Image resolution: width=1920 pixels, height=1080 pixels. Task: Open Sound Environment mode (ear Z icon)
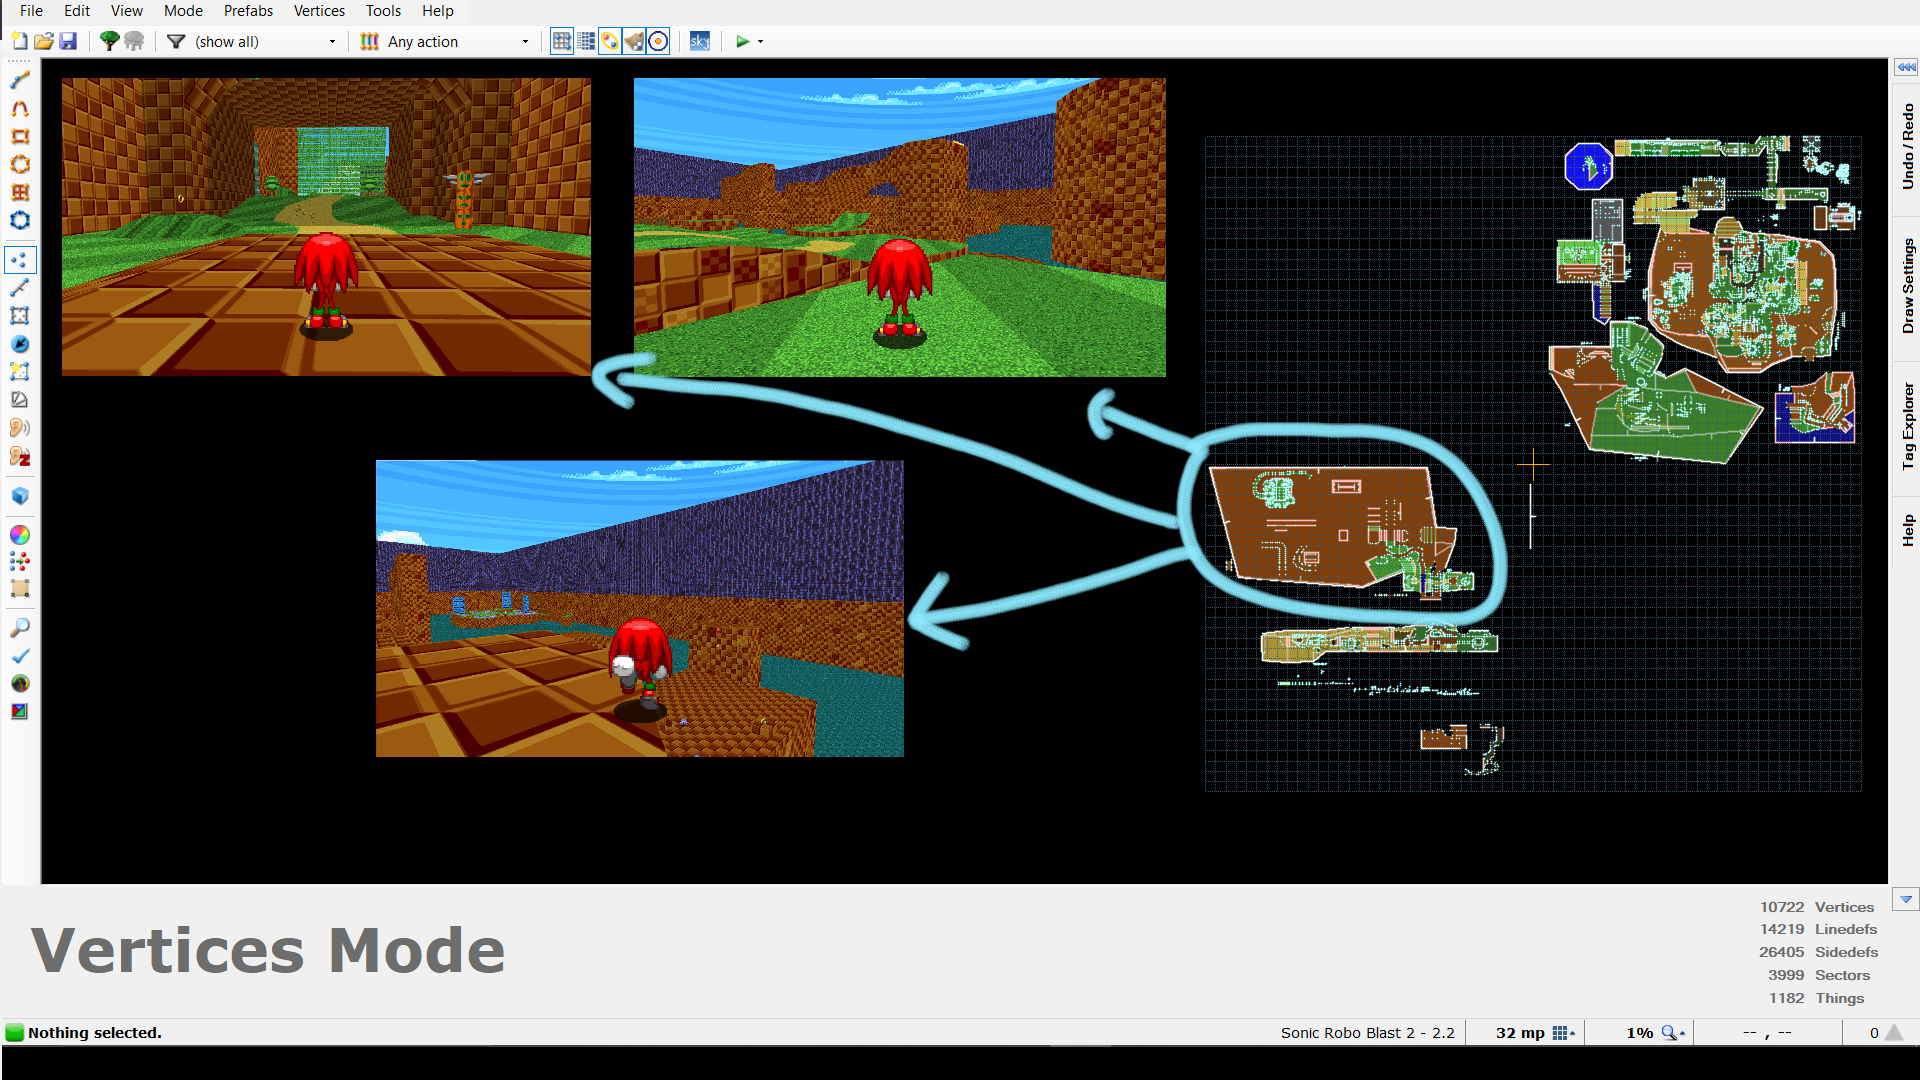20,457
